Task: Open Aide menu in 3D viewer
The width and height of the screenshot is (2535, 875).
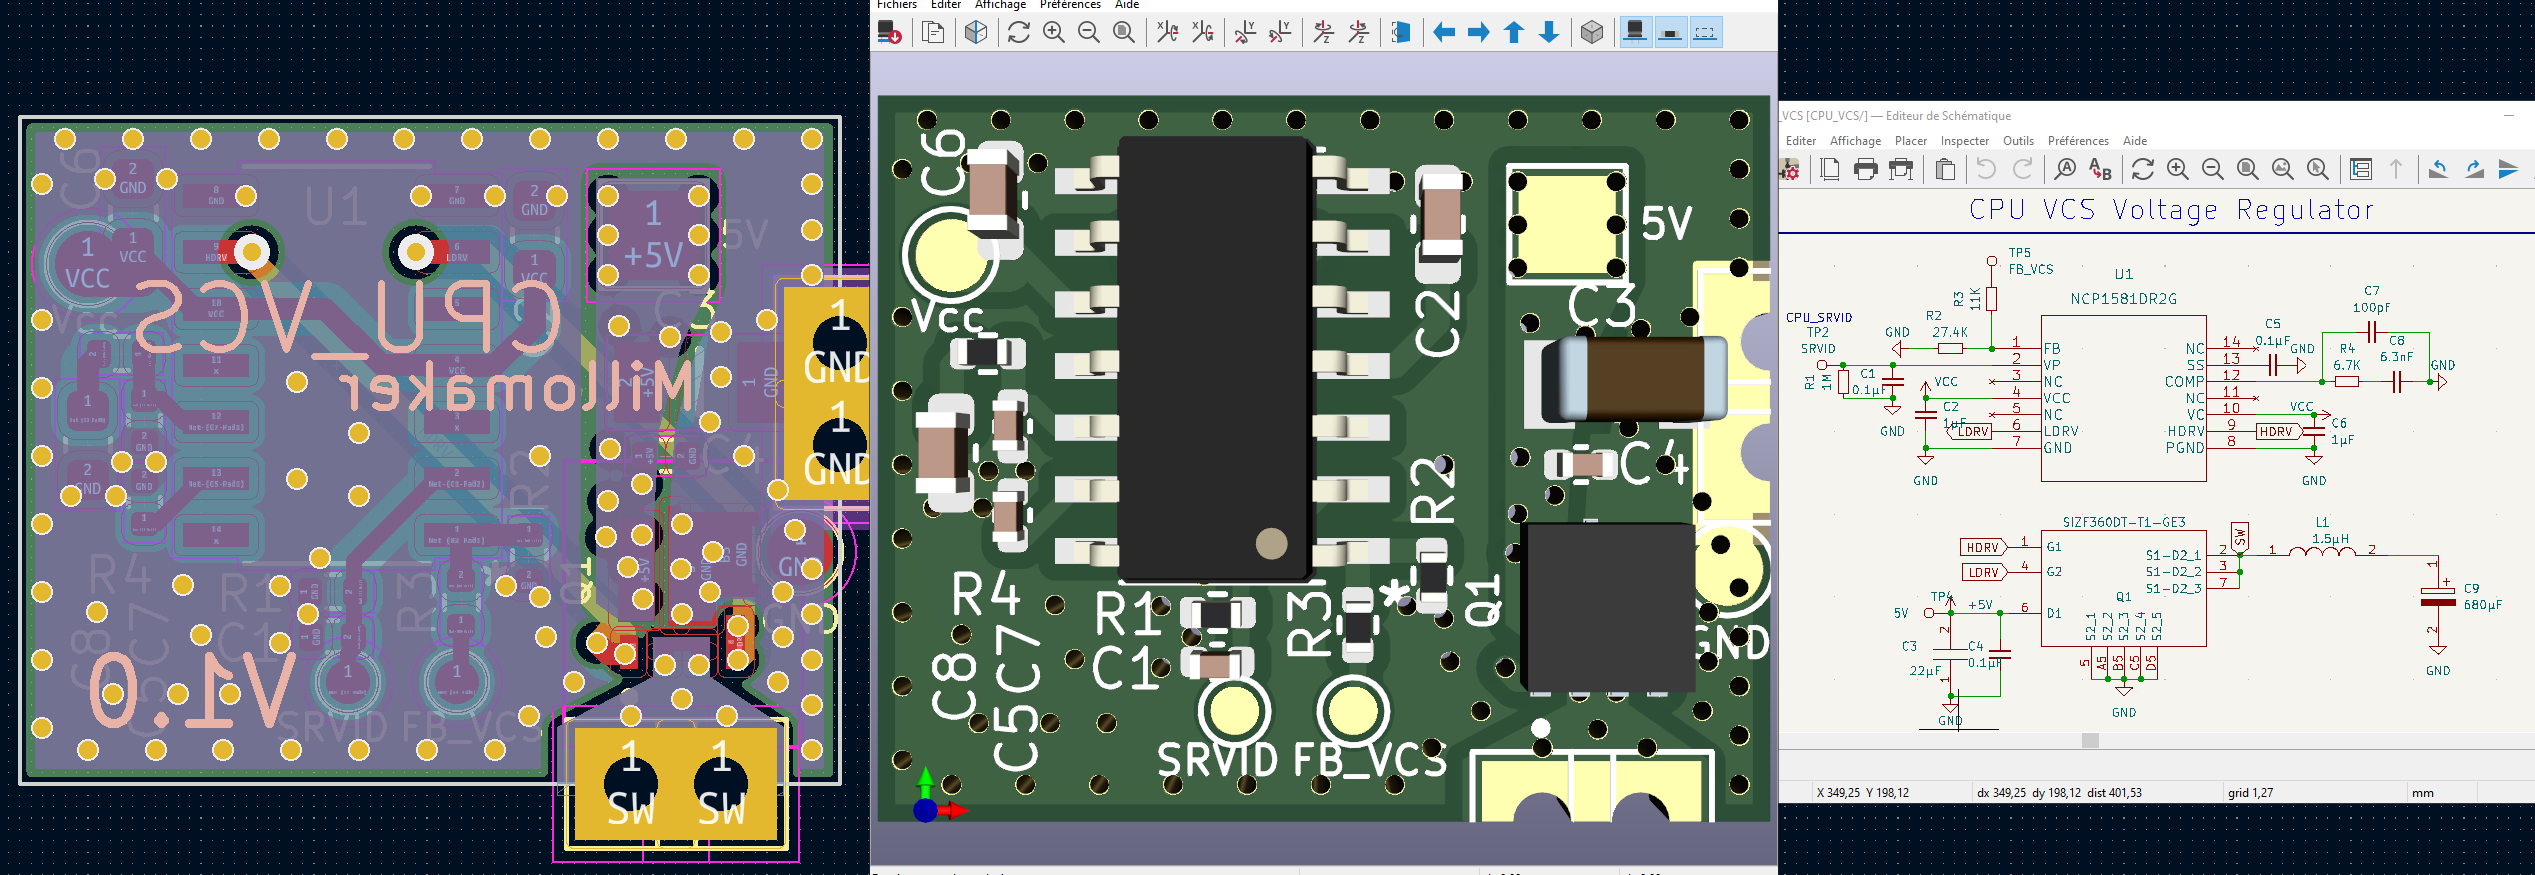Action: (x=1127, y=5)
